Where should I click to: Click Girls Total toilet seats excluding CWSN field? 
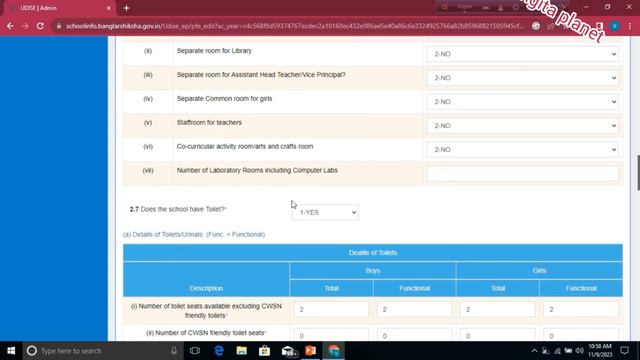[x=498, y=309]
